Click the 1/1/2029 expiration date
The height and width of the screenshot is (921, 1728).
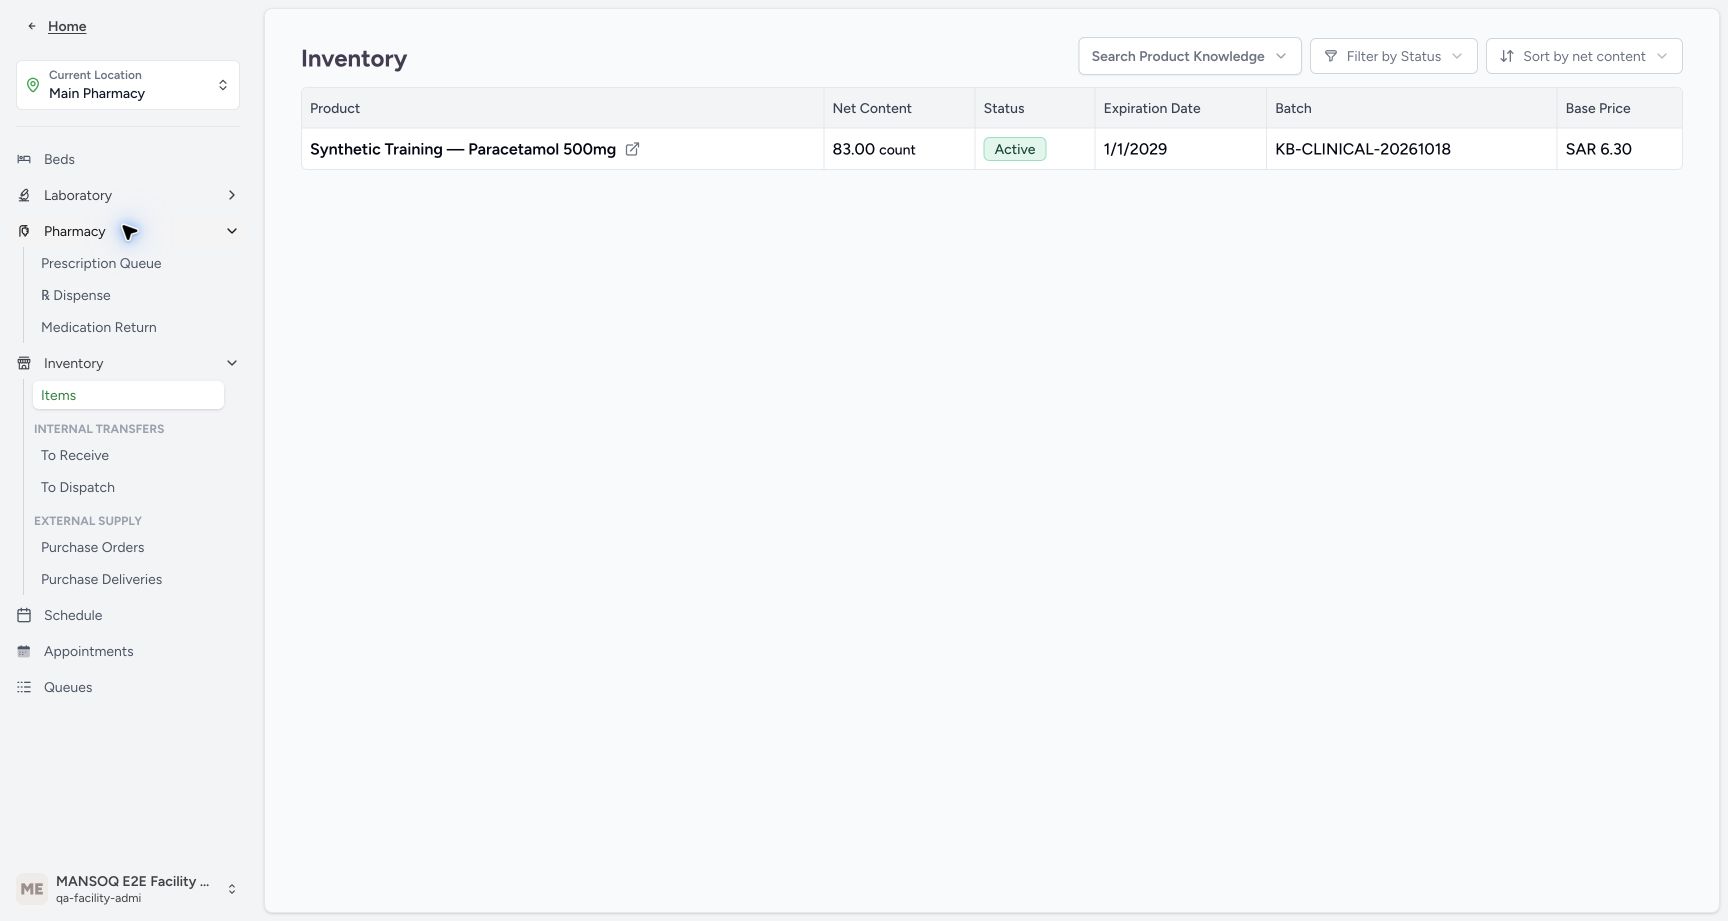(x=1135, y=149)
